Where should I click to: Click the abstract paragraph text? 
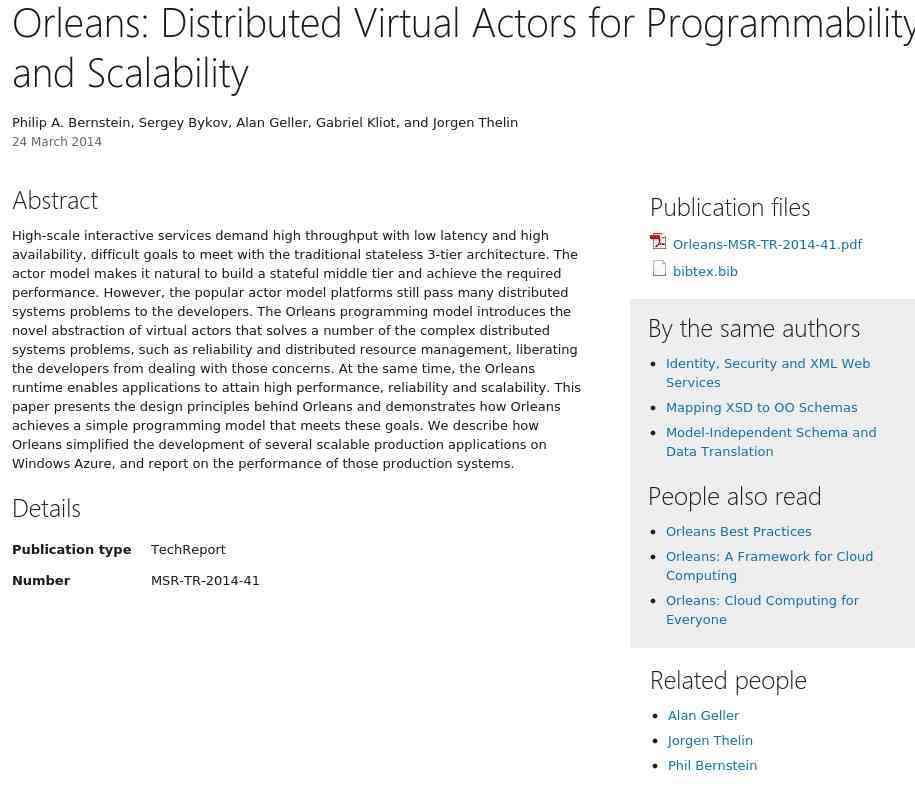pyautogui.click(x=296, y=350)
